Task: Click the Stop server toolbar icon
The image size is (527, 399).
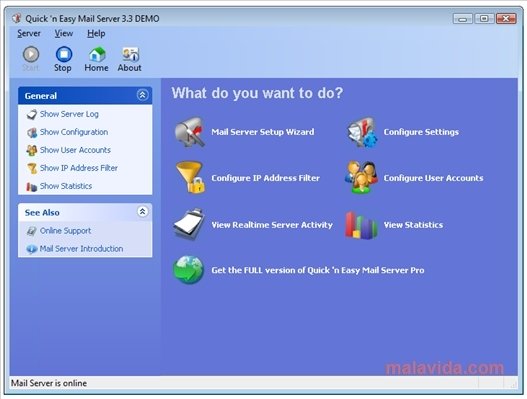Action: 64,54
